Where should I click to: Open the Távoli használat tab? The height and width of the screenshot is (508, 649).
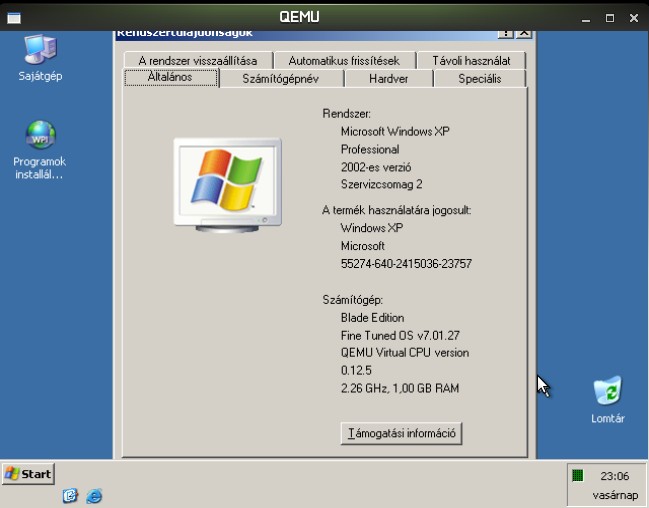click(x=471, y=61)
